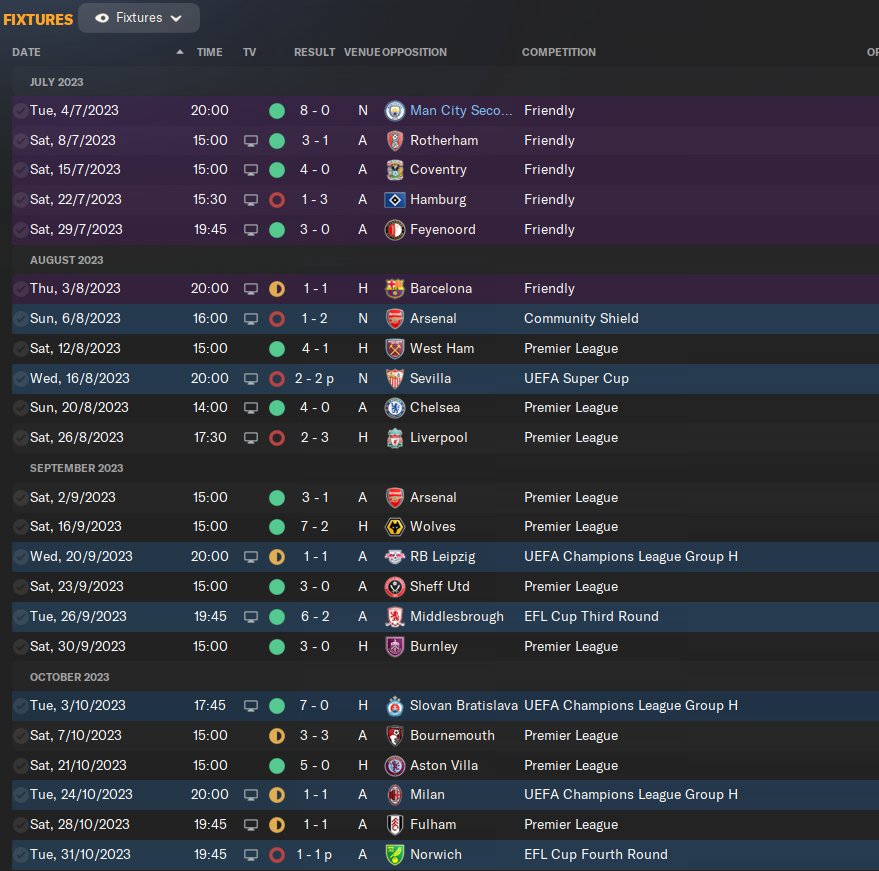Click the Liverpool club crest
879x871 pixels.
coord(395,437)
